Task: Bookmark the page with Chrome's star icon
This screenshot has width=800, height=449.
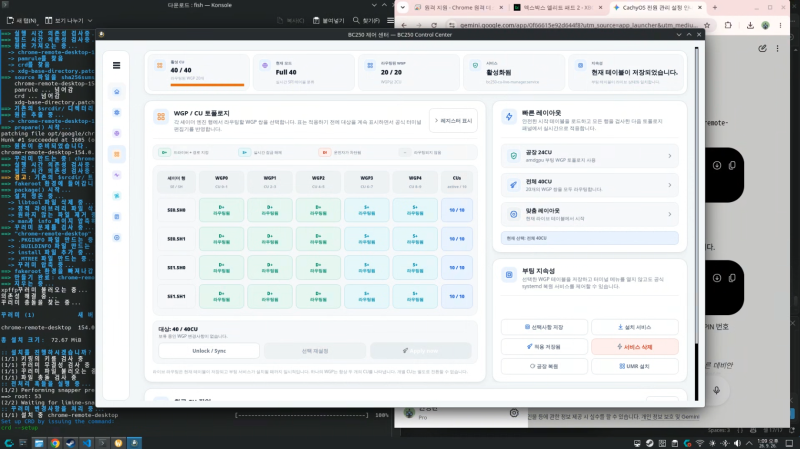Action: [707, 25]
